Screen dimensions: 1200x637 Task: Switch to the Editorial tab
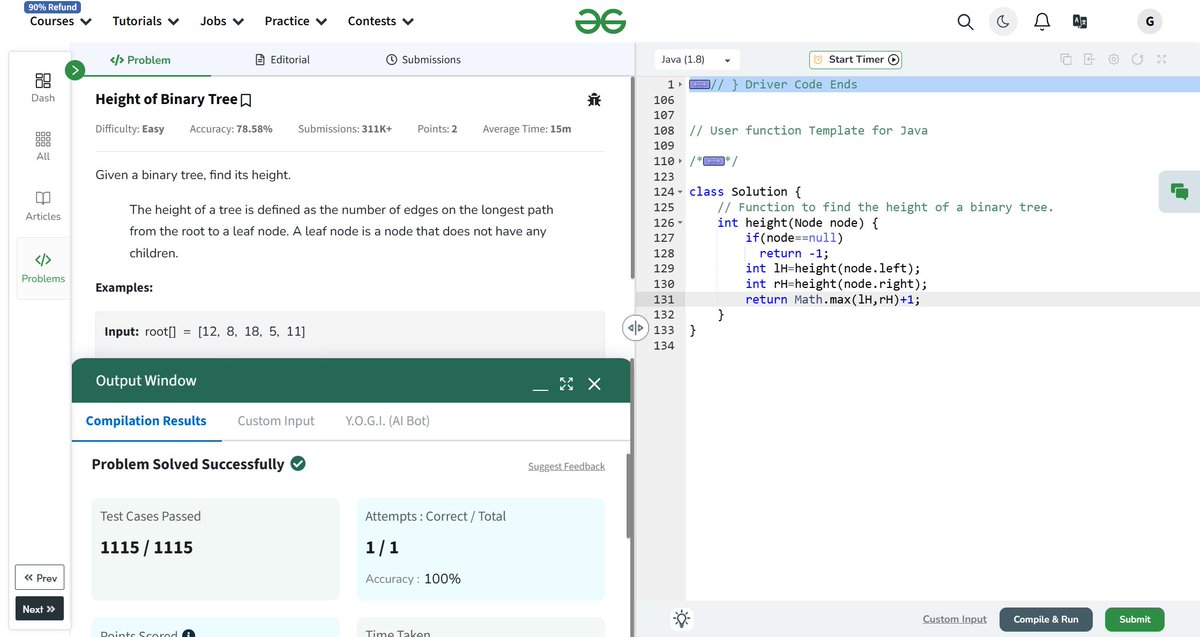[x=283, y=60]
